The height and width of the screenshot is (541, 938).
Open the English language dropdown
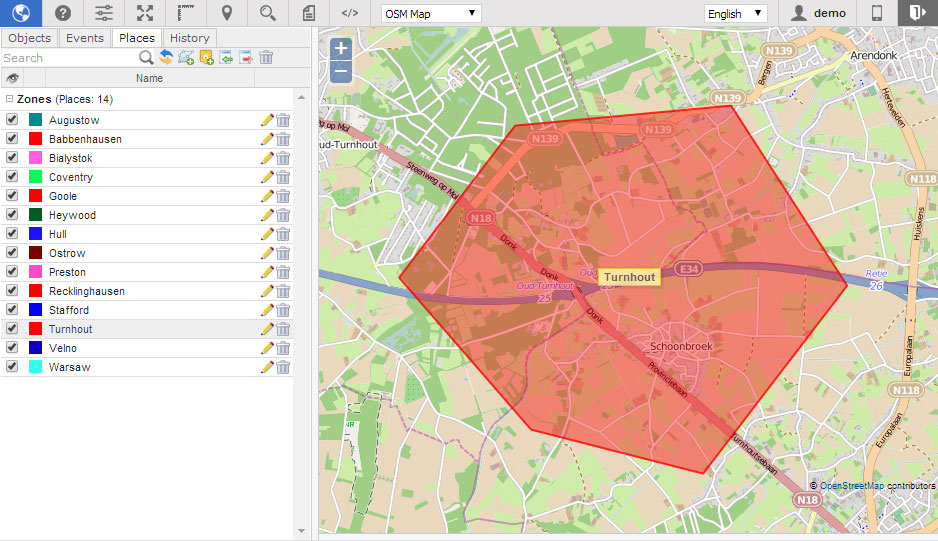(735, 13)
